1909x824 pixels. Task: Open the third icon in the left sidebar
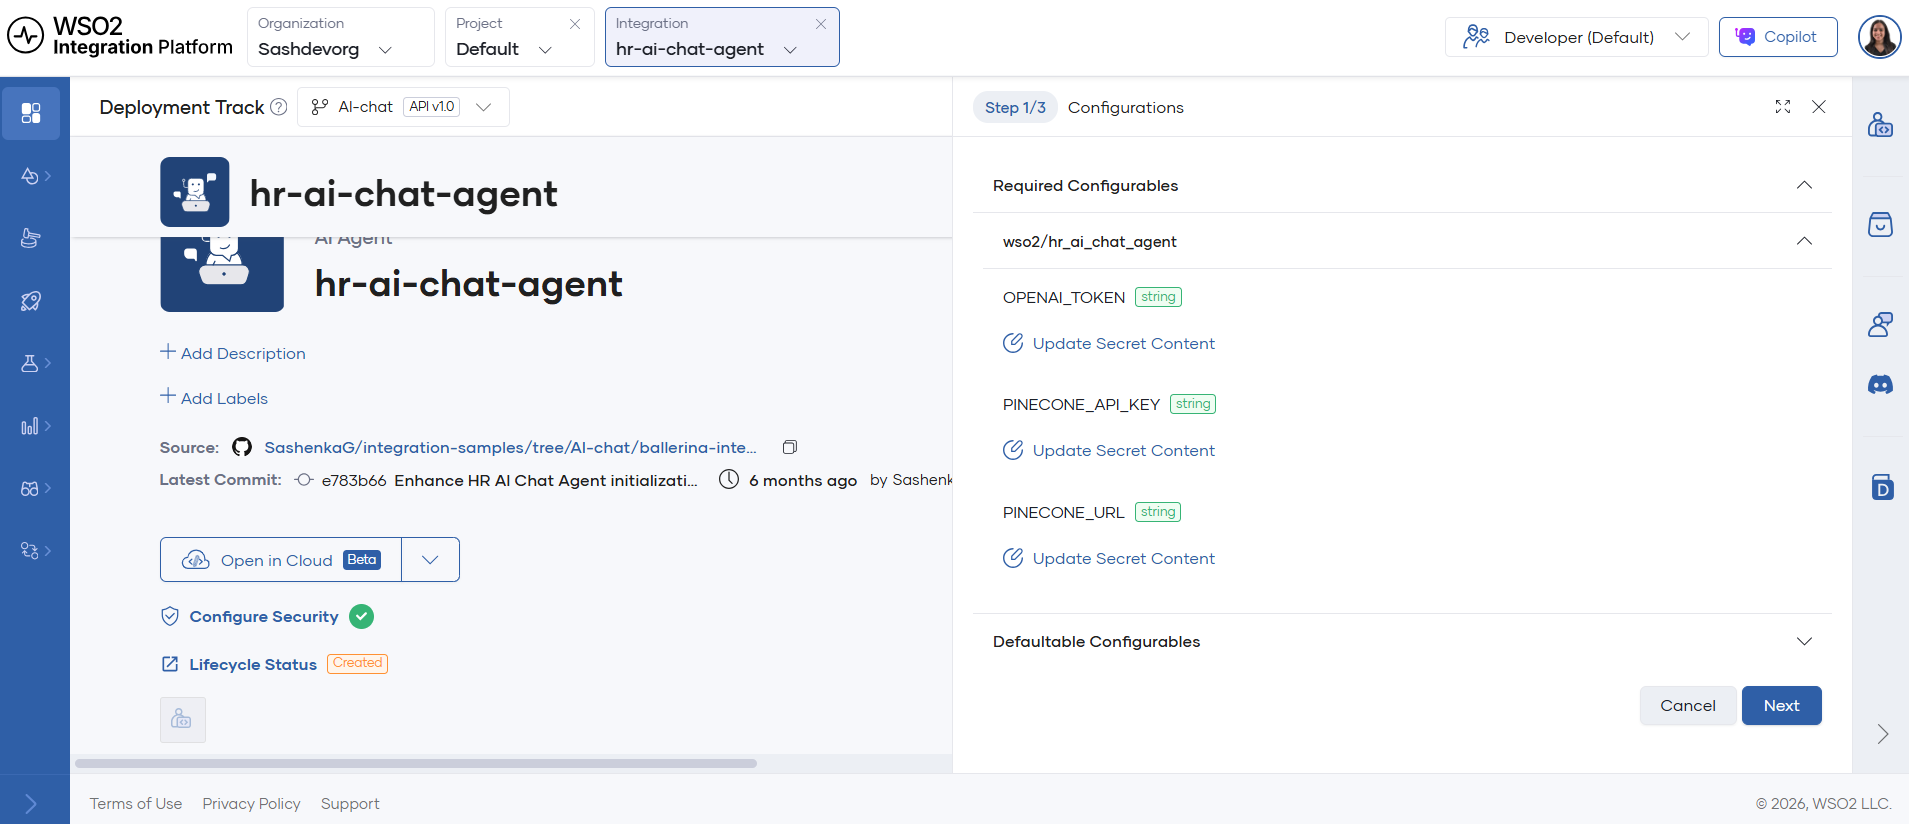[x=31, y=238]
